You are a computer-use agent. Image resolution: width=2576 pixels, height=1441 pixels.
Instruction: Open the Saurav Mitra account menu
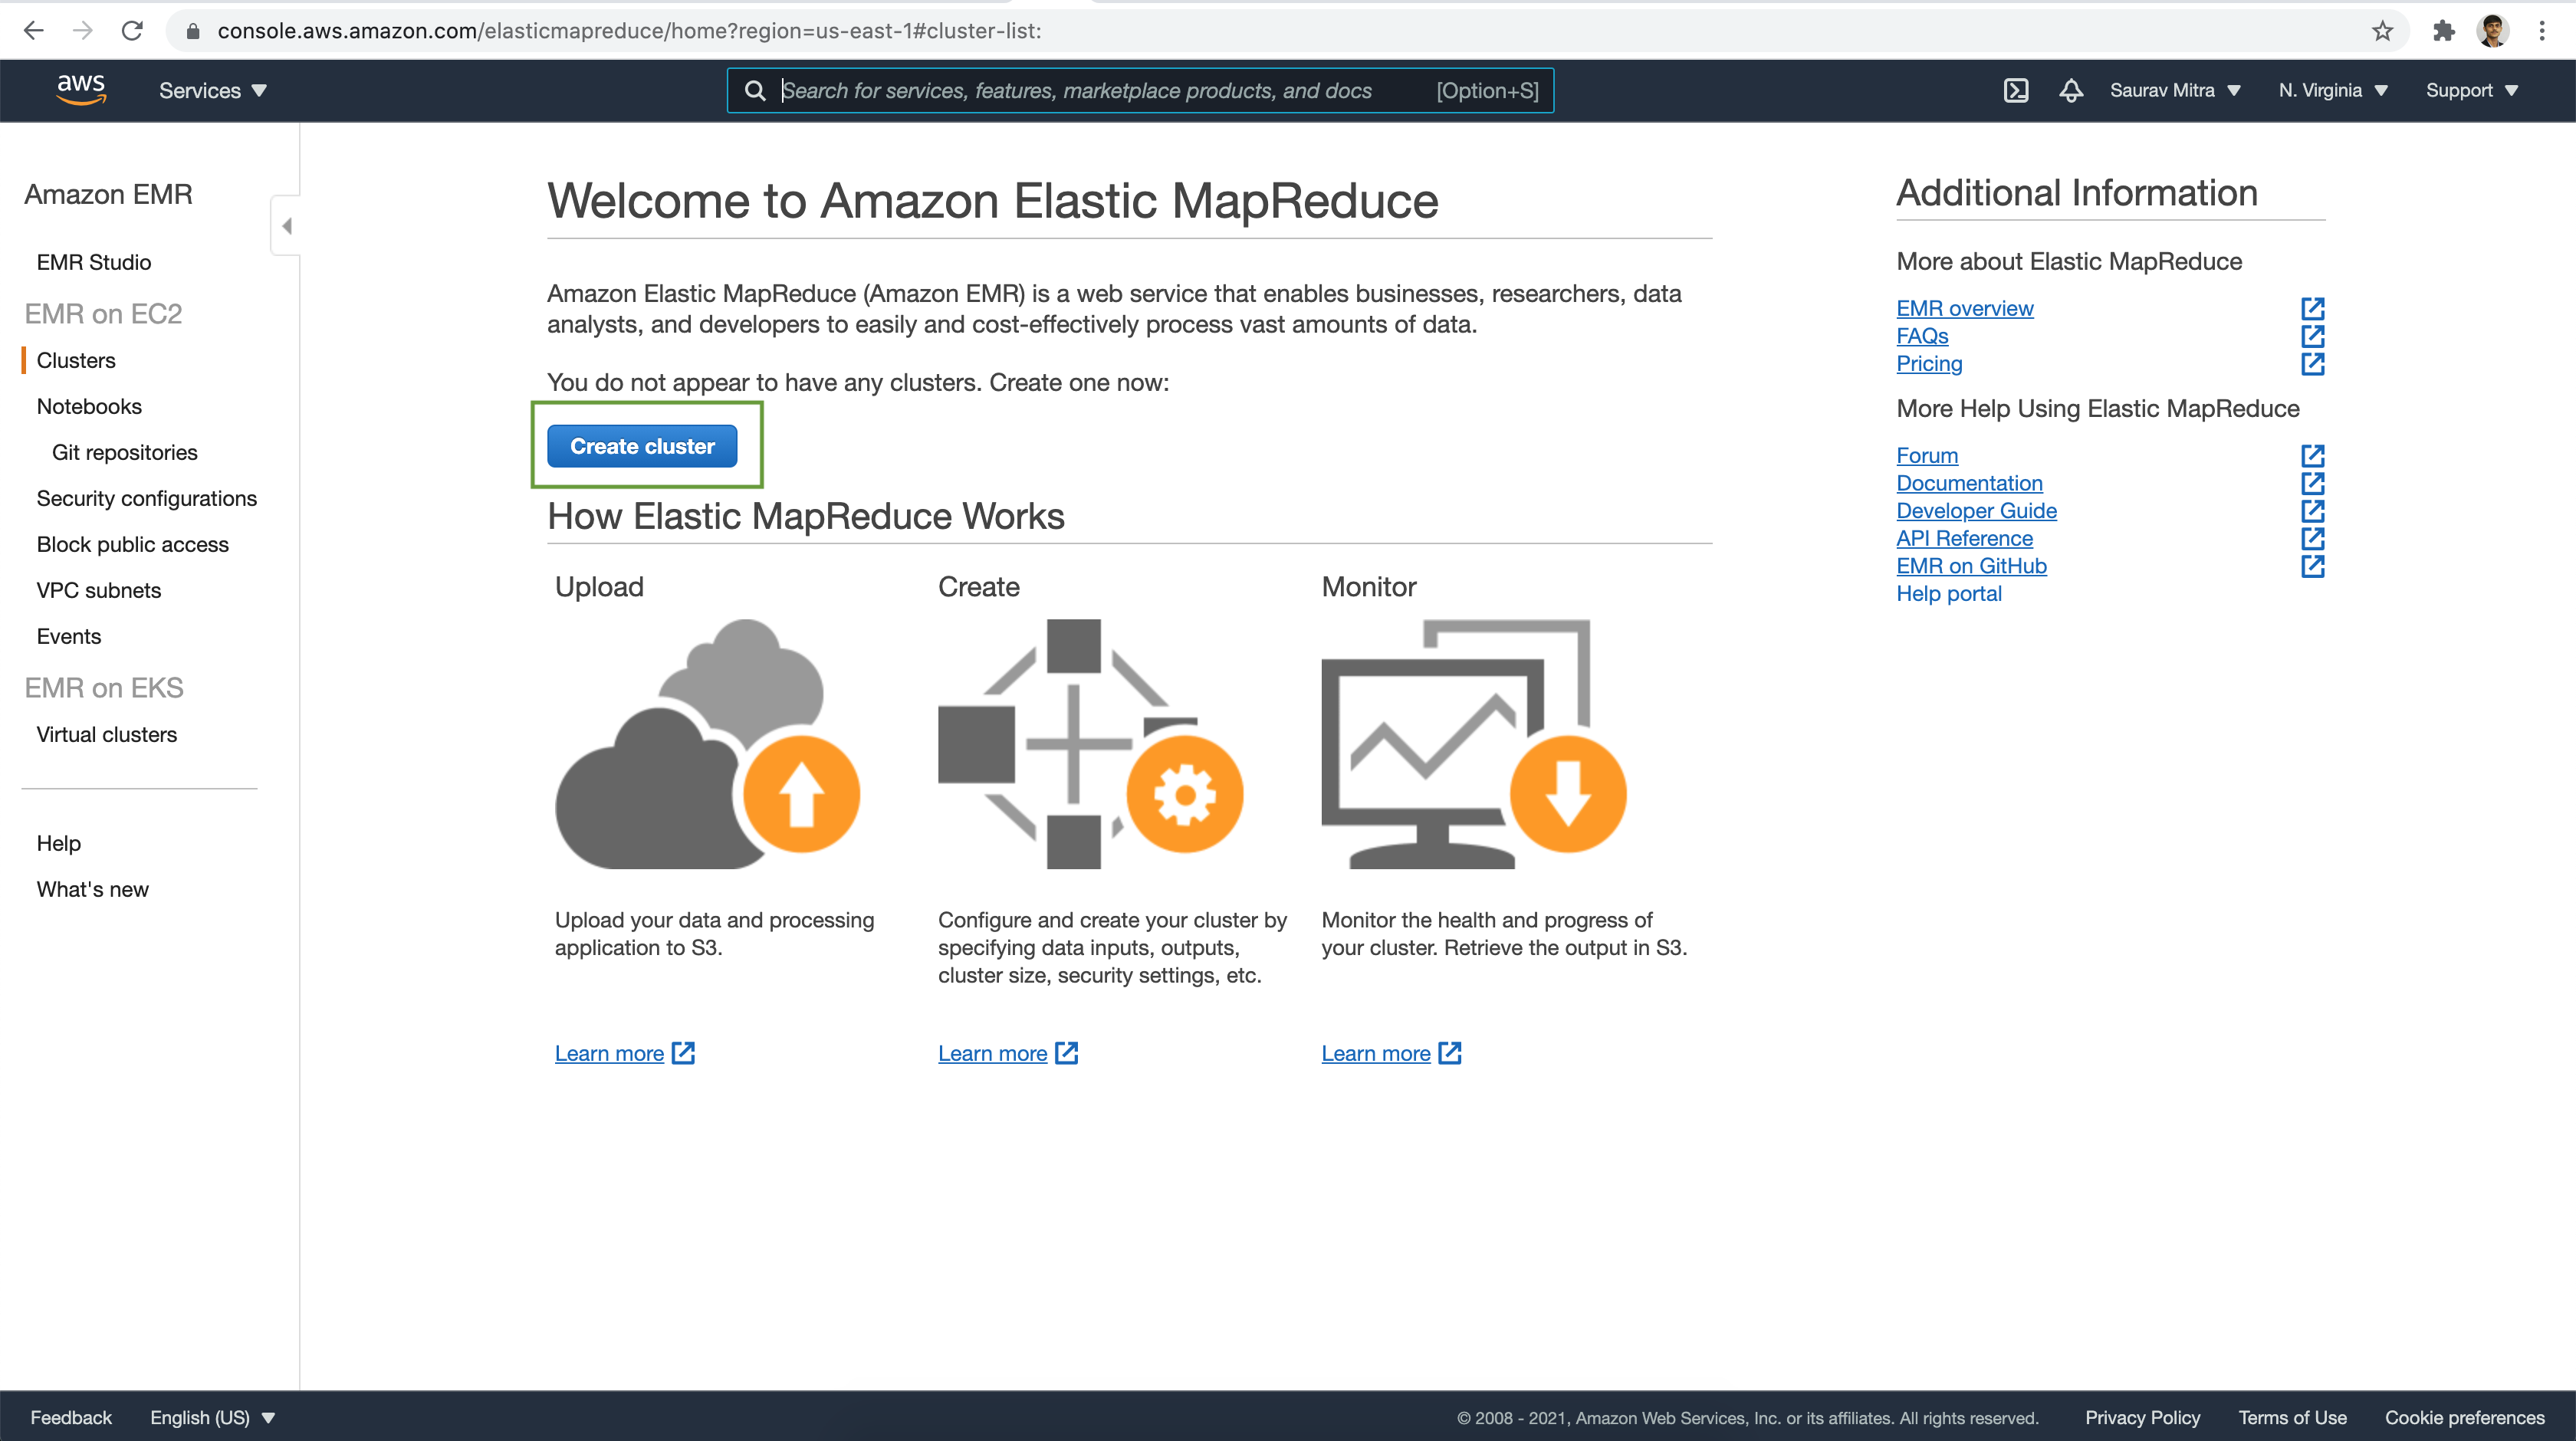[x=2175, y=91]
